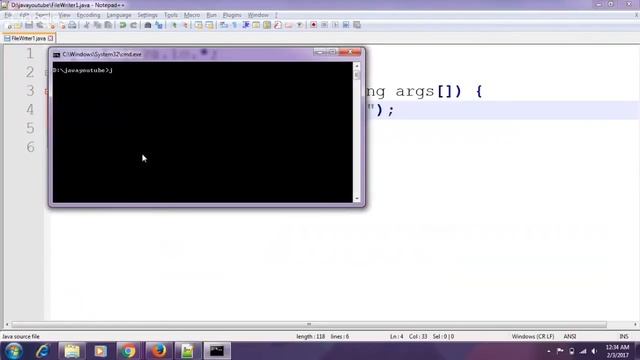Close the FileWriter1.java tab with its X
The image size is (640, 360).
coord(51,38)
